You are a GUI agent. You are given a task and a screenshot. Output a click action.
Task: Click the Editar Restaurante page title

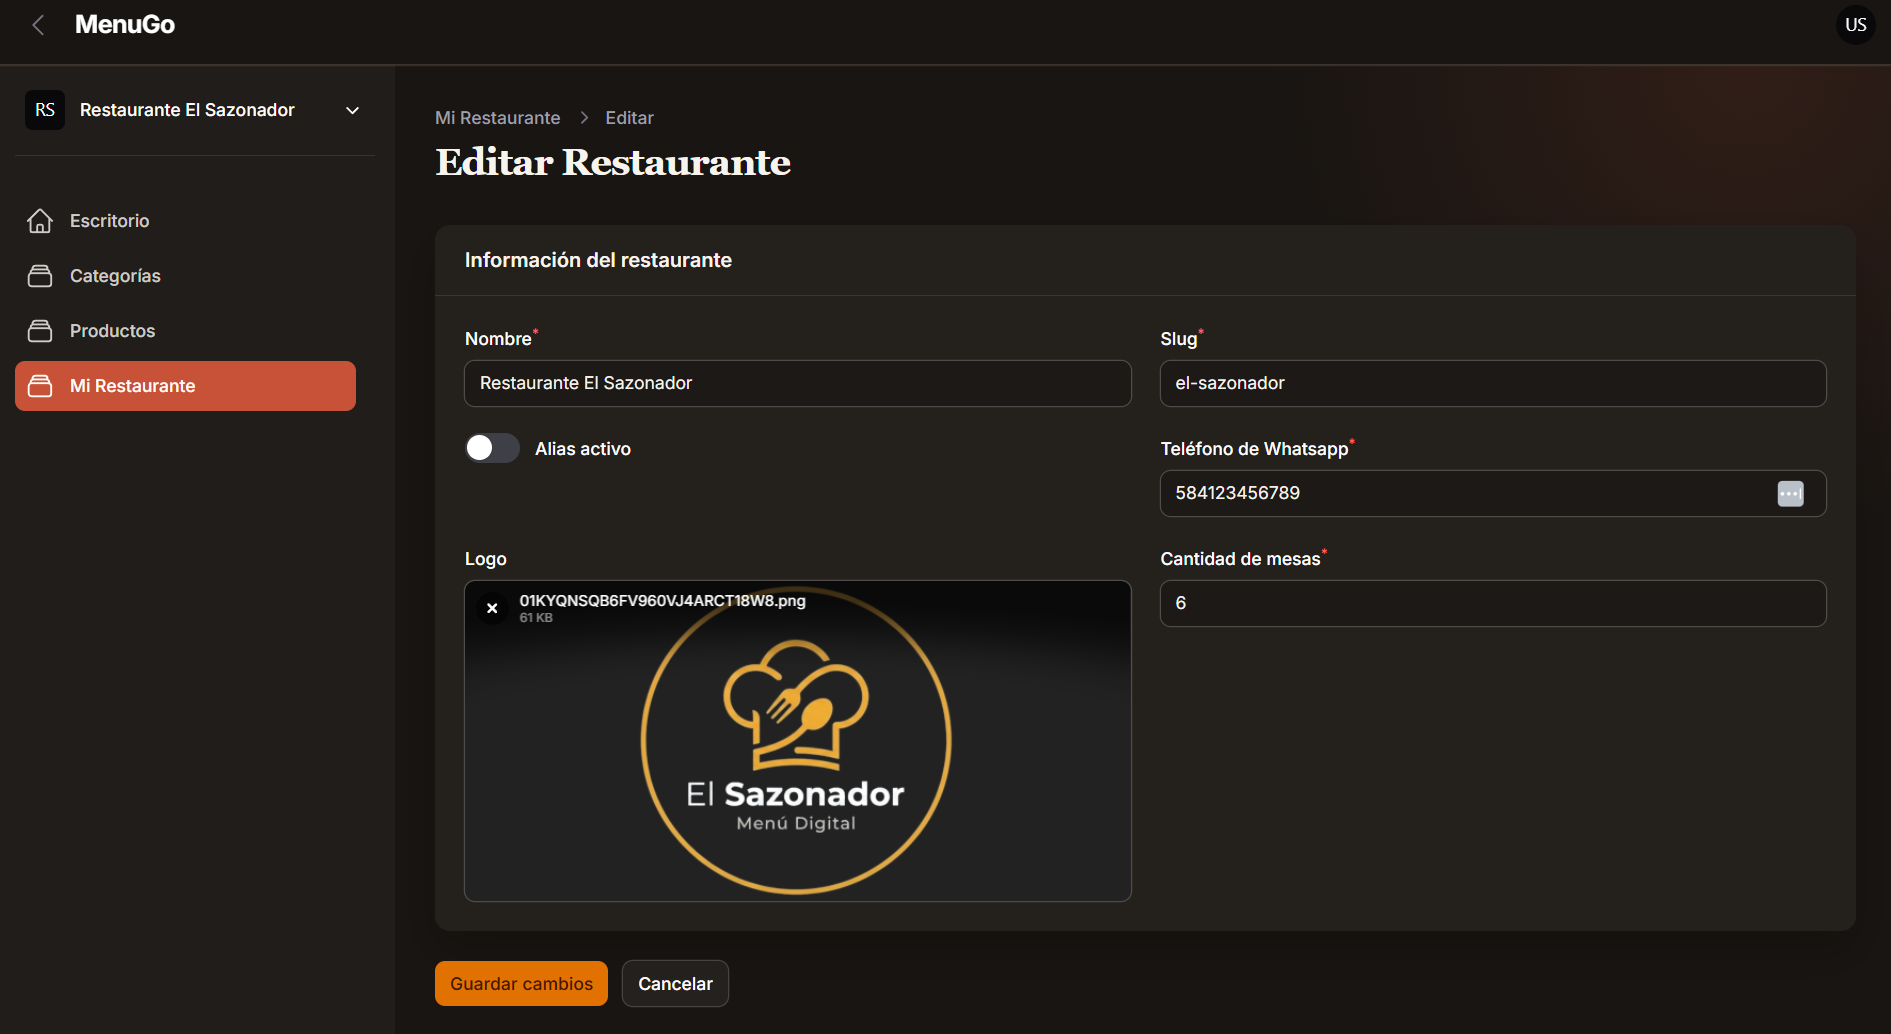(613, 162)
